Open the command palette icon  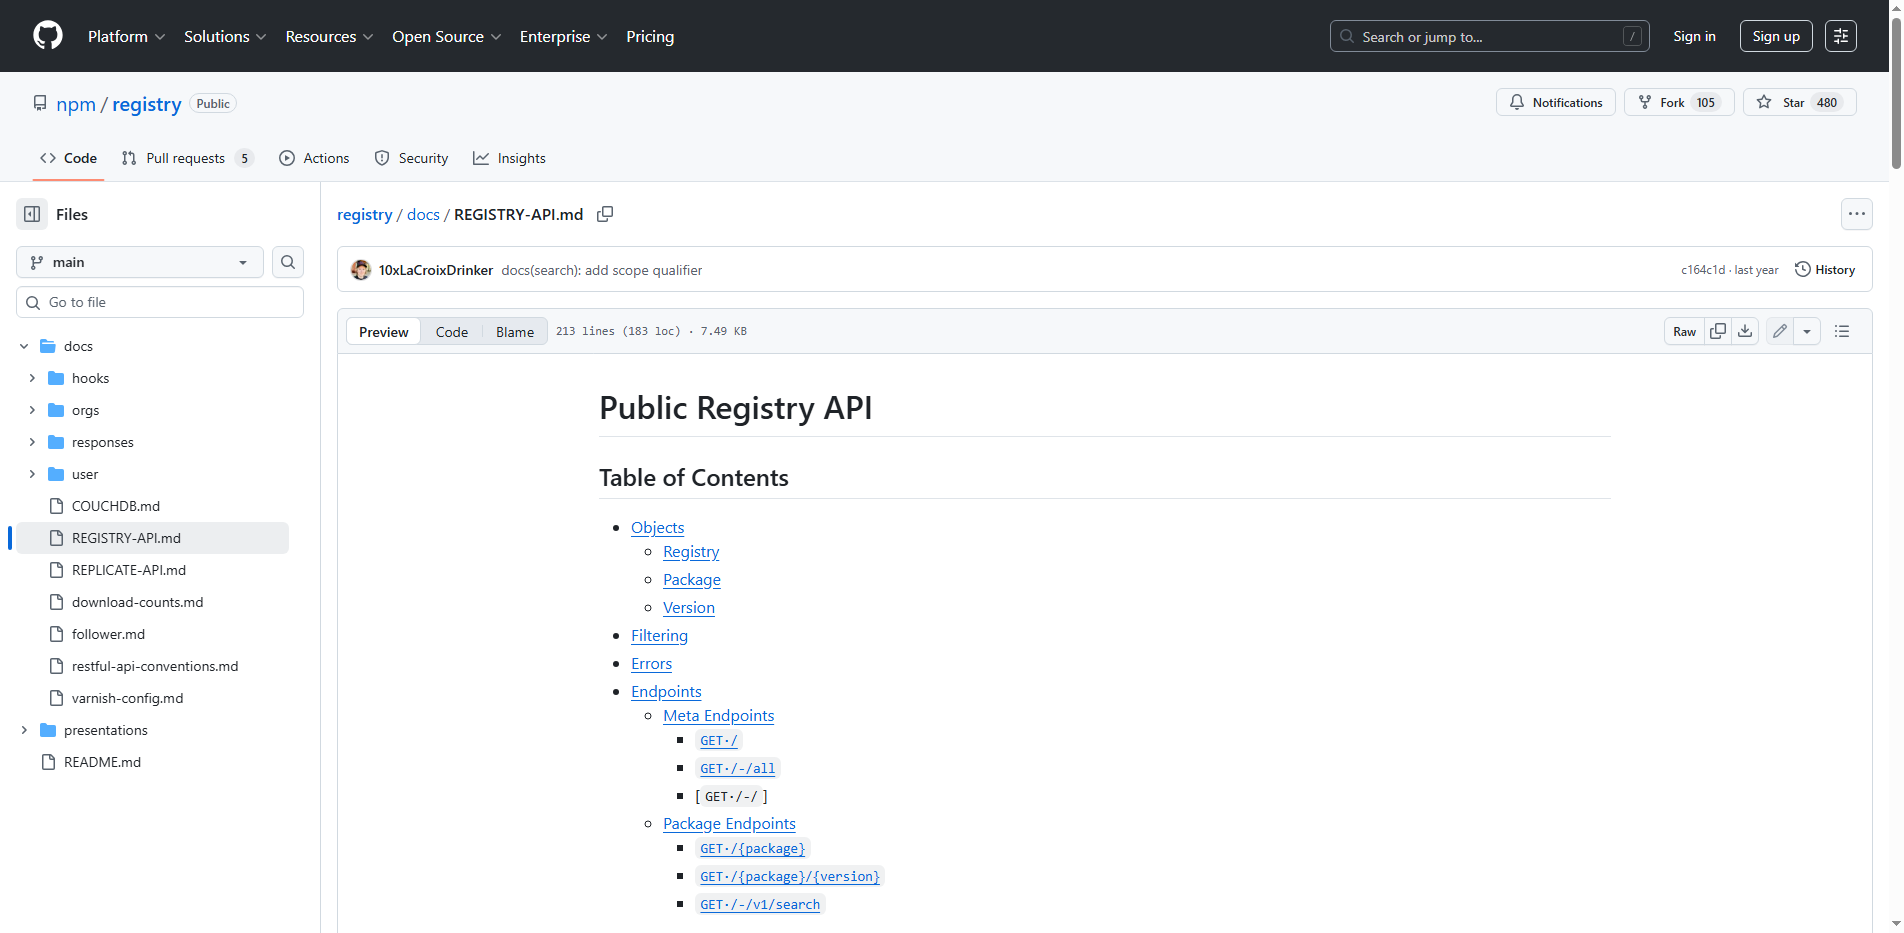(x=1841, y=36)
